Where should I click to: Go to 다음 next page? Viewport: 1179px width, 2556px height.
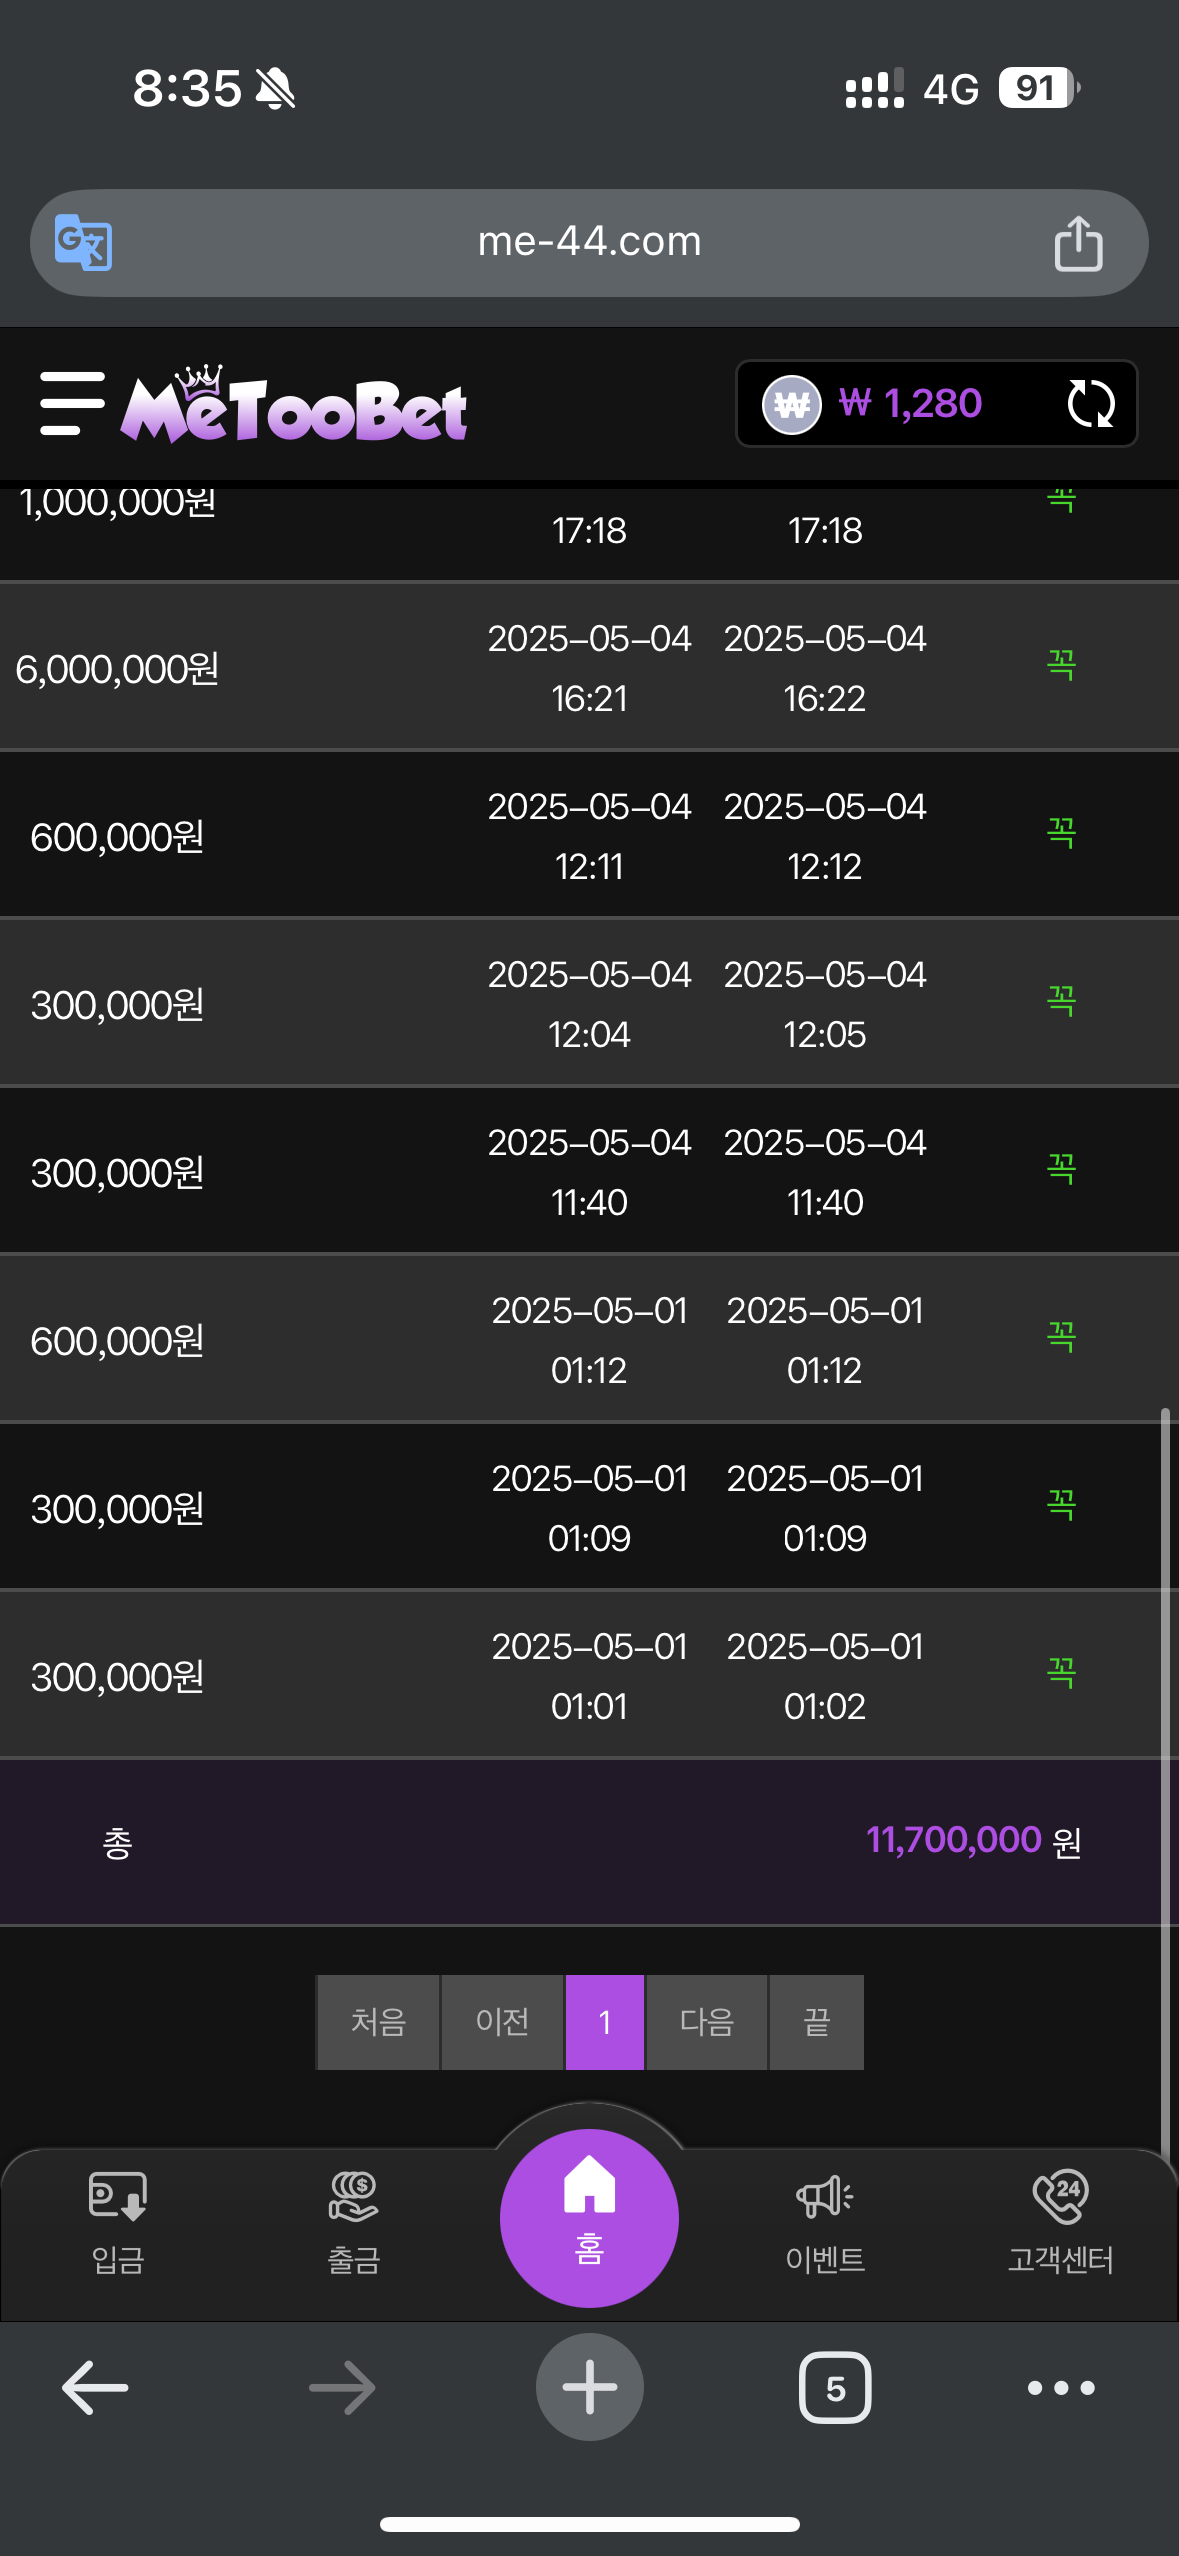(707, 2022)
